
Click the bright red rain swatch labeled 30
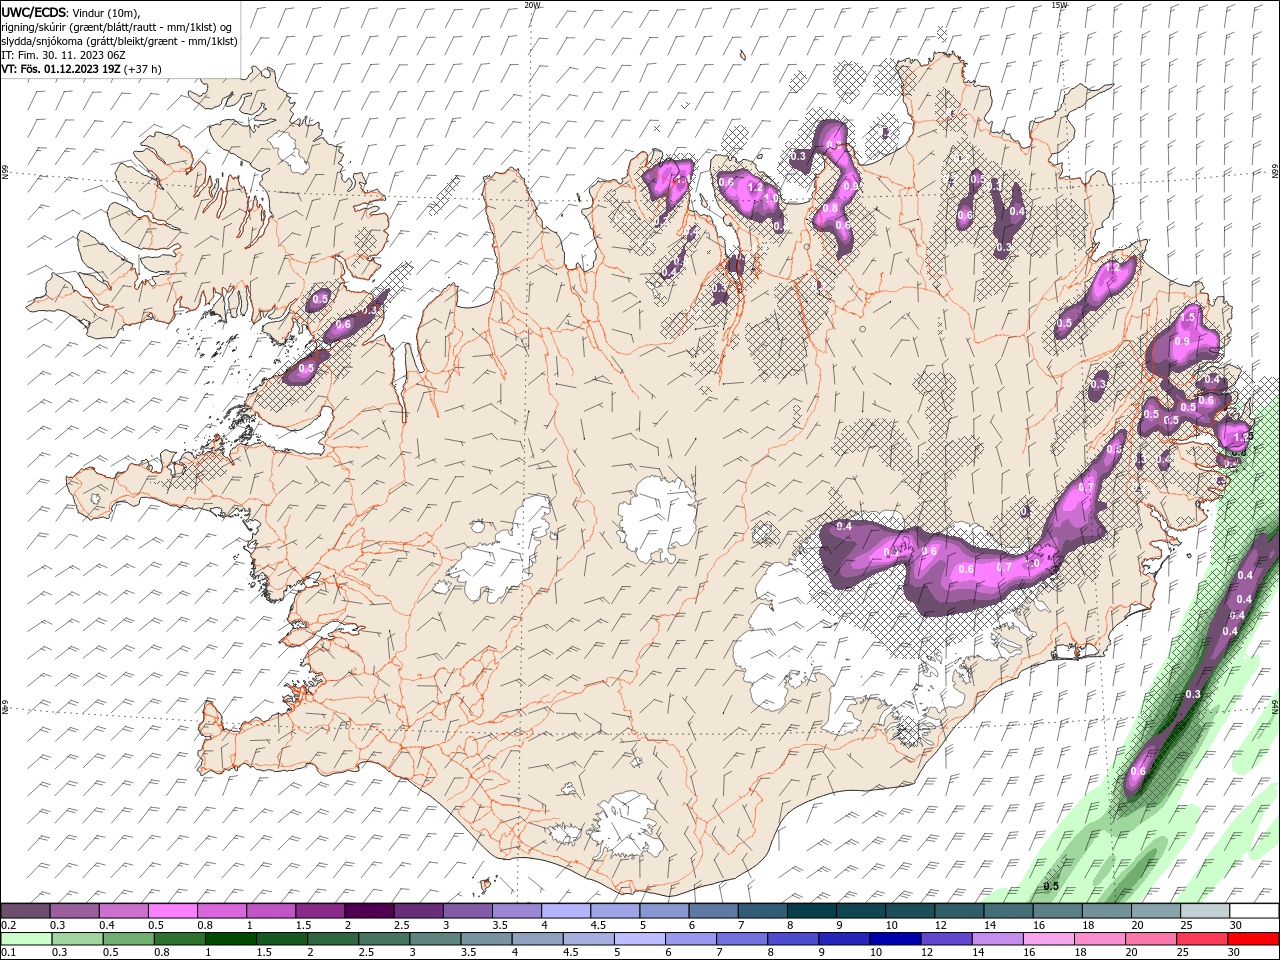[1253, 939]
